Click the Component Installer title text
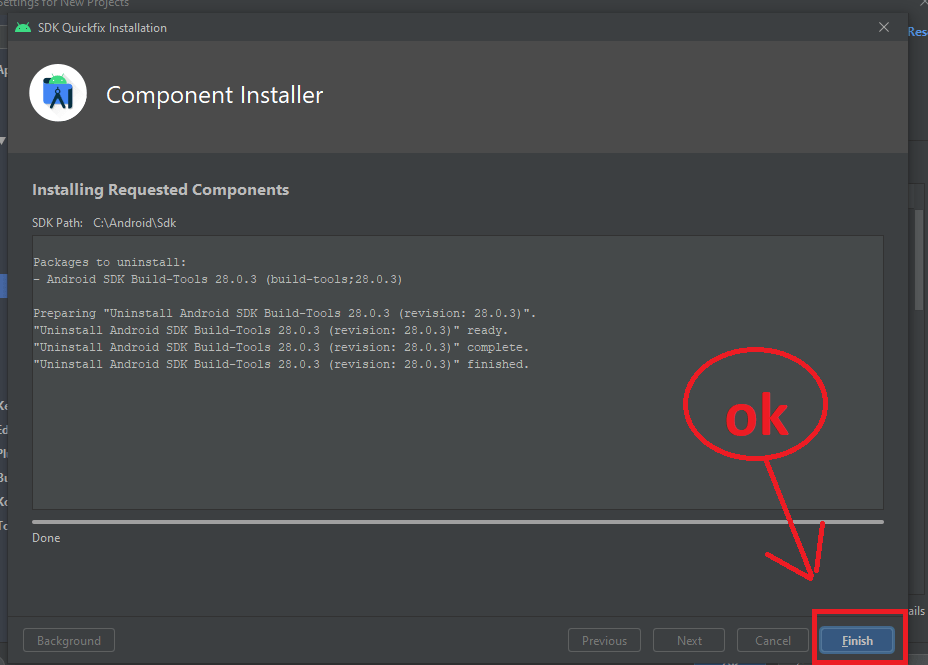This screenshot has width=928, height=665. [214, 95]
